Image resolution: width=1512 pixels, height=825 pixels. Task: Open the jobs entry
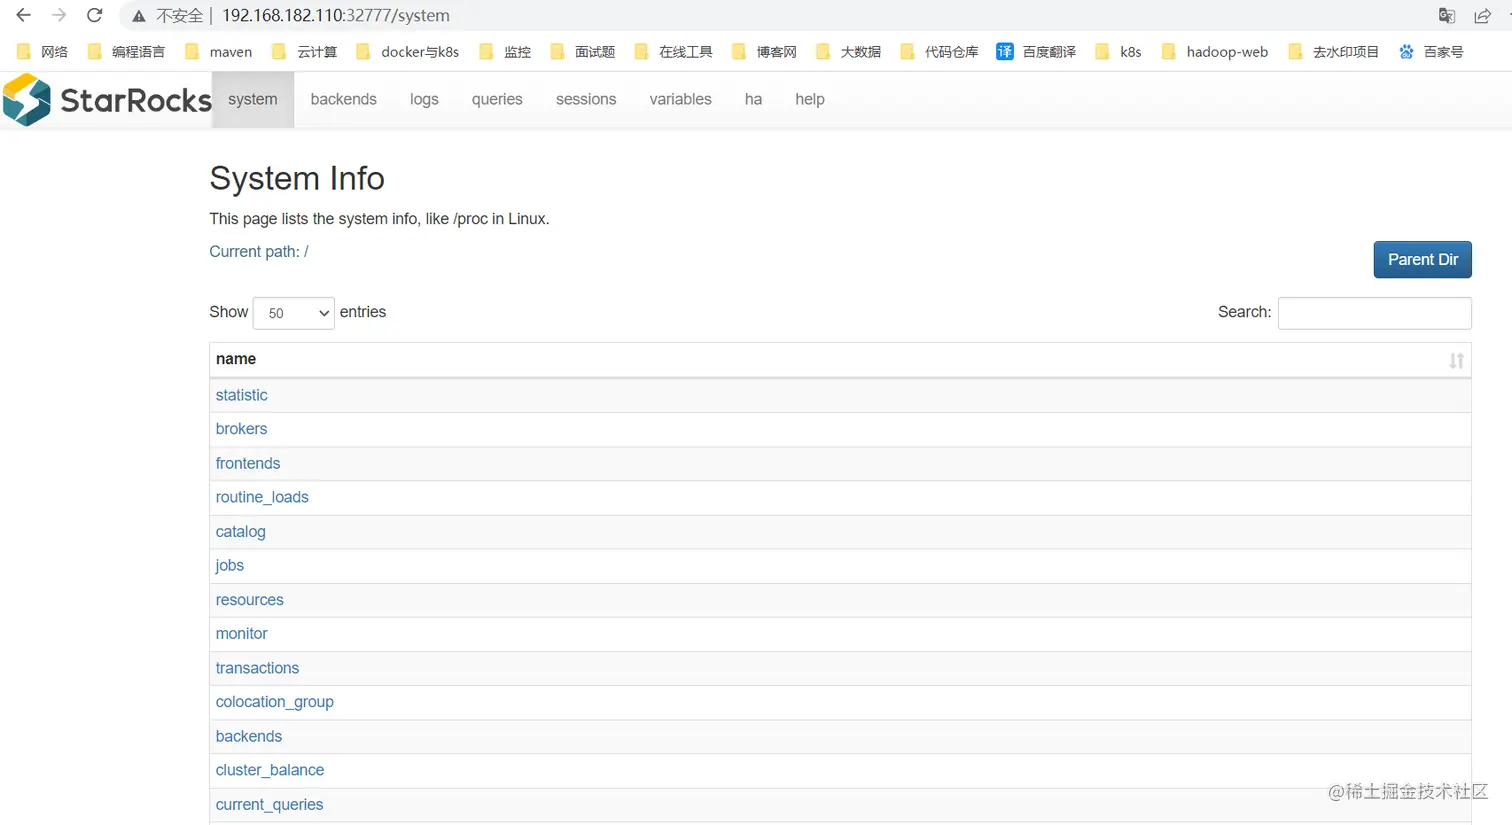pos(230,566)
